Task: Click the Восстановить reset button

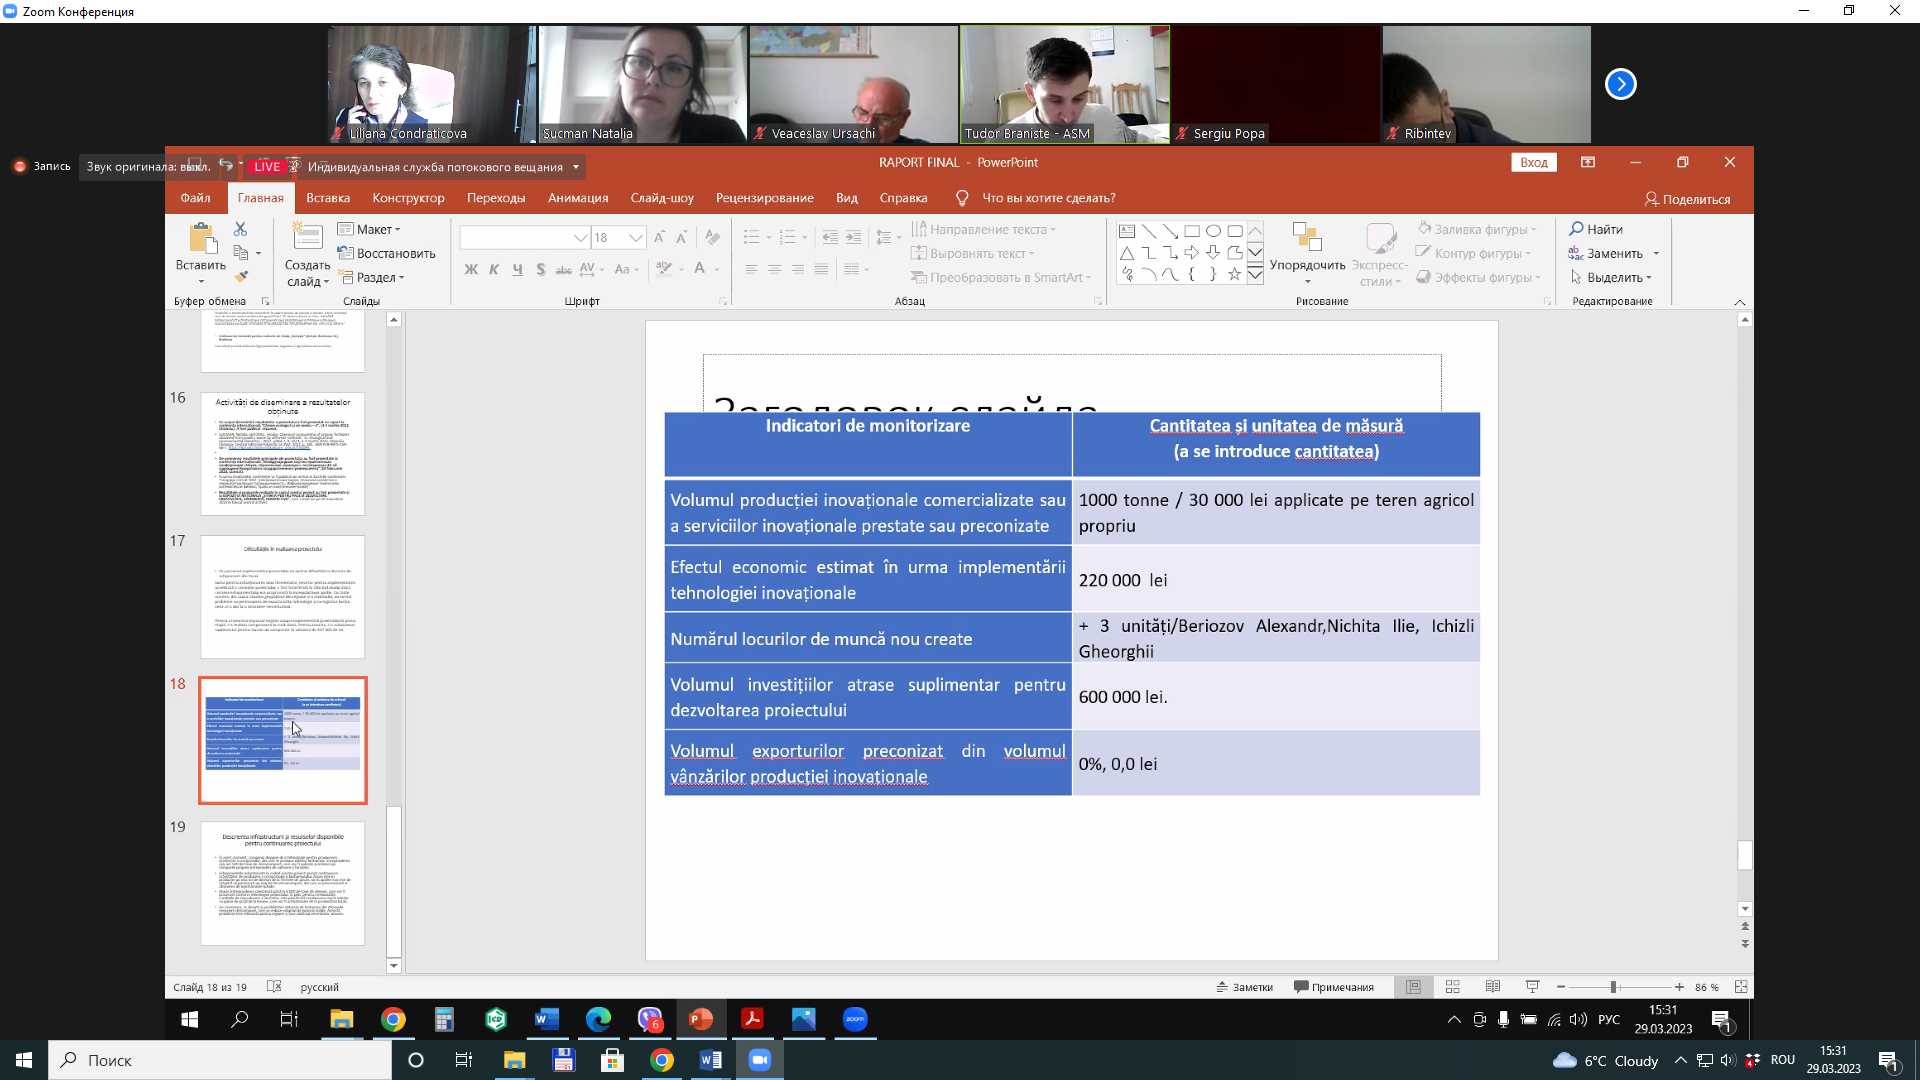Action: coord(386,253)
